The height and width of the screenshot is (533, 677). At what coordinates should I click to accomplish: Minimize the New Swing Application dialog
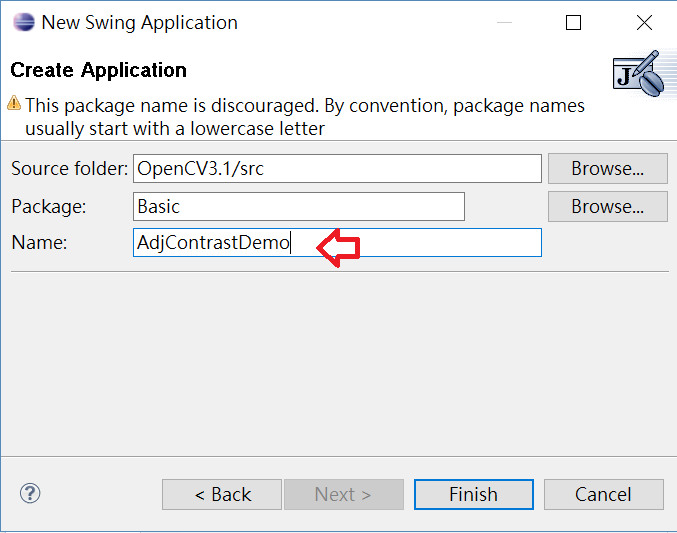504,22
